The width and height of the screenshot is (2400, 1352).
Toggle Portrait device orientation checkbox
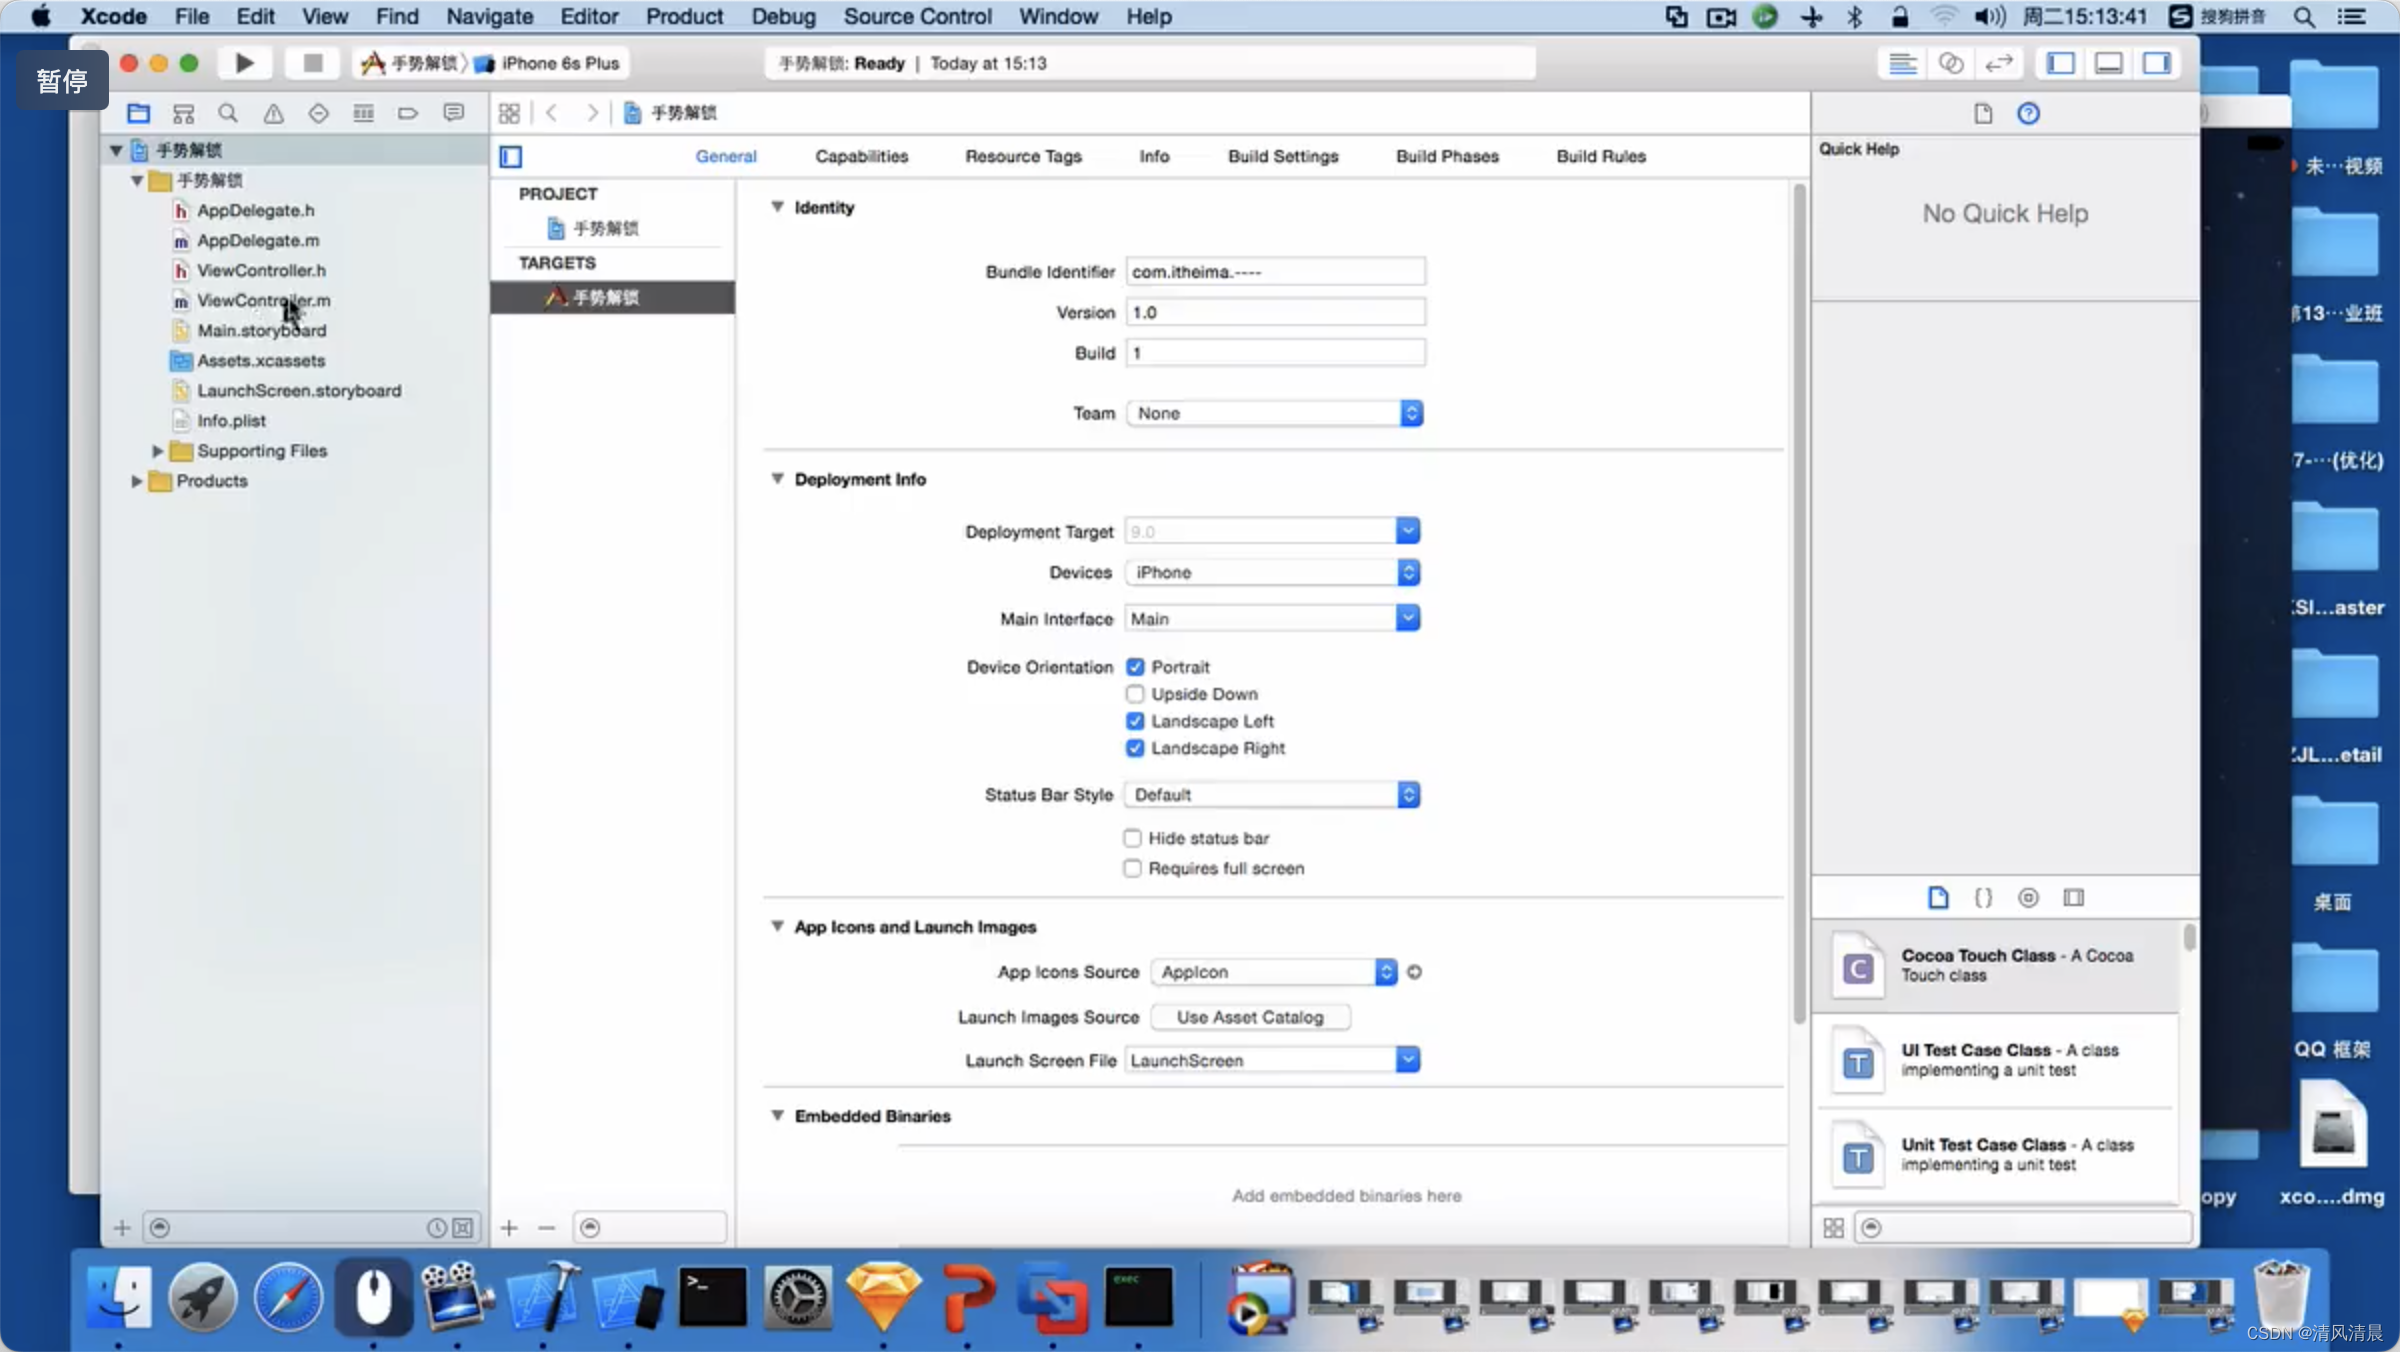tap(1134, 666)
